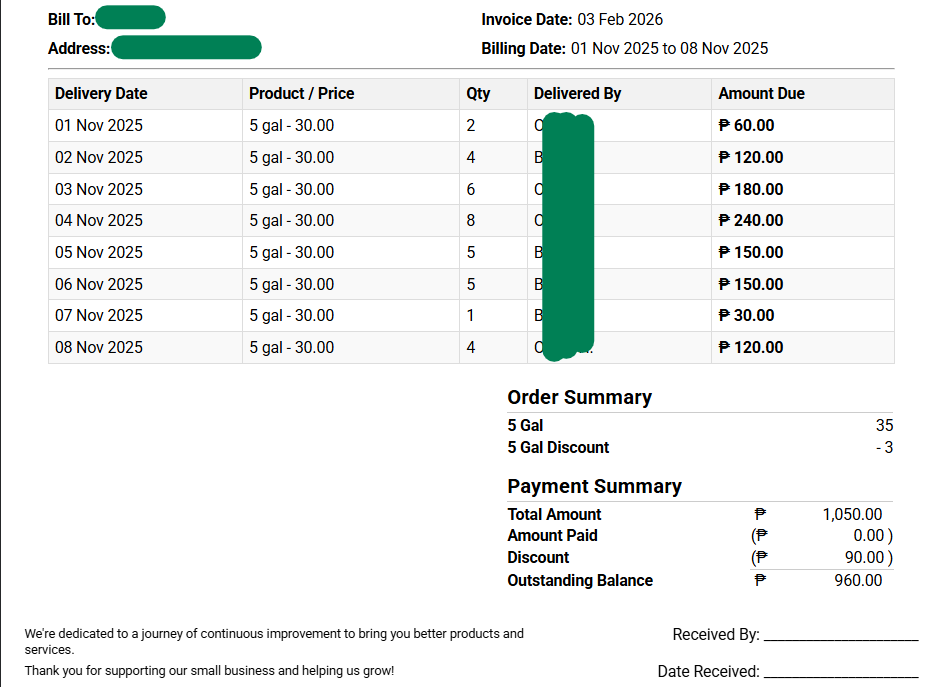The width and height of the screenshot is (938, 687).
Task: Select the Amount Due column header
Action: pos(761,94)
